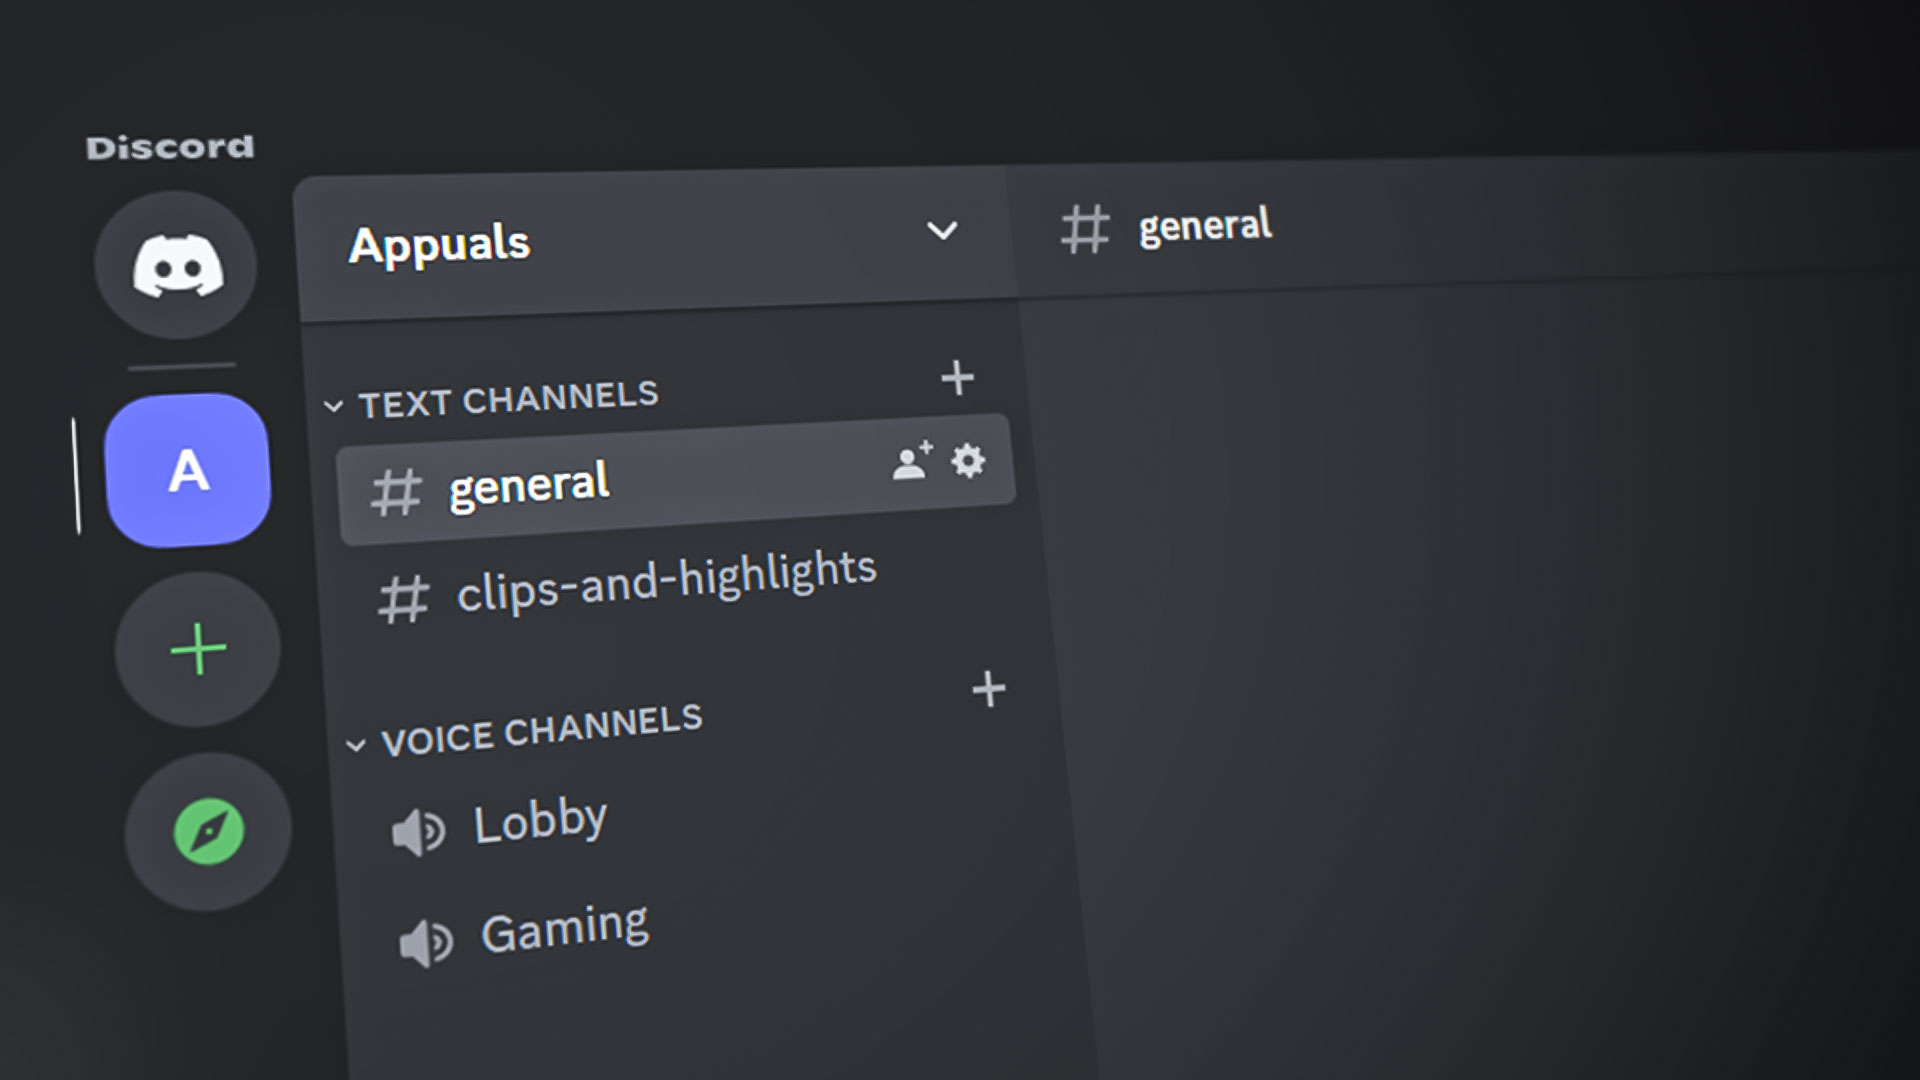1920x1080 pixels.
Task: Open the clips-and-highlights channel
Action: 664,585
